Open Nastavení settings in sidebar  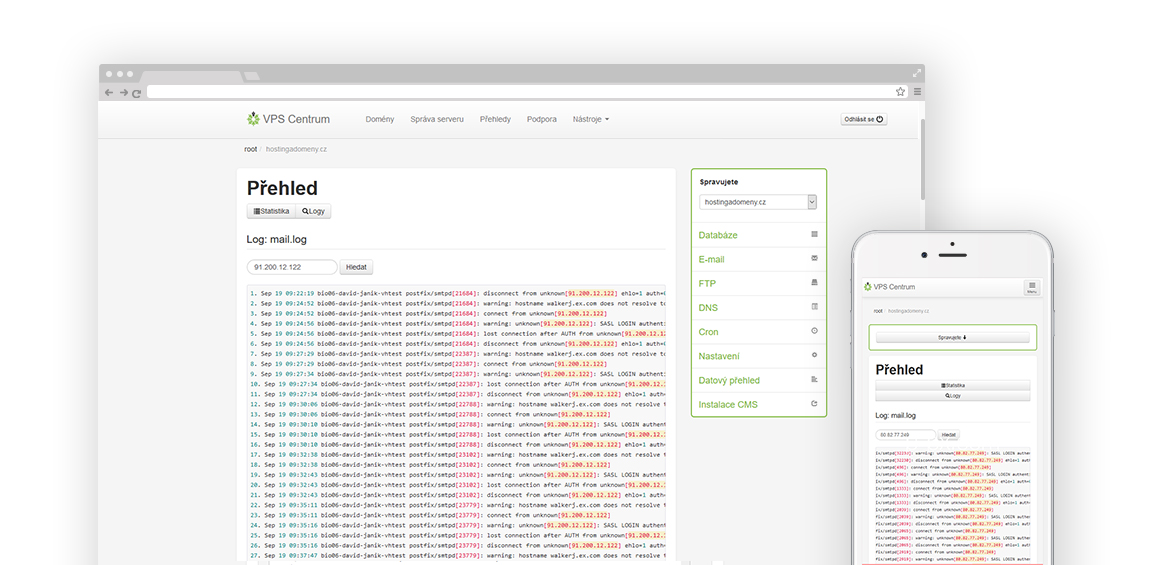(x=719, y=356)
